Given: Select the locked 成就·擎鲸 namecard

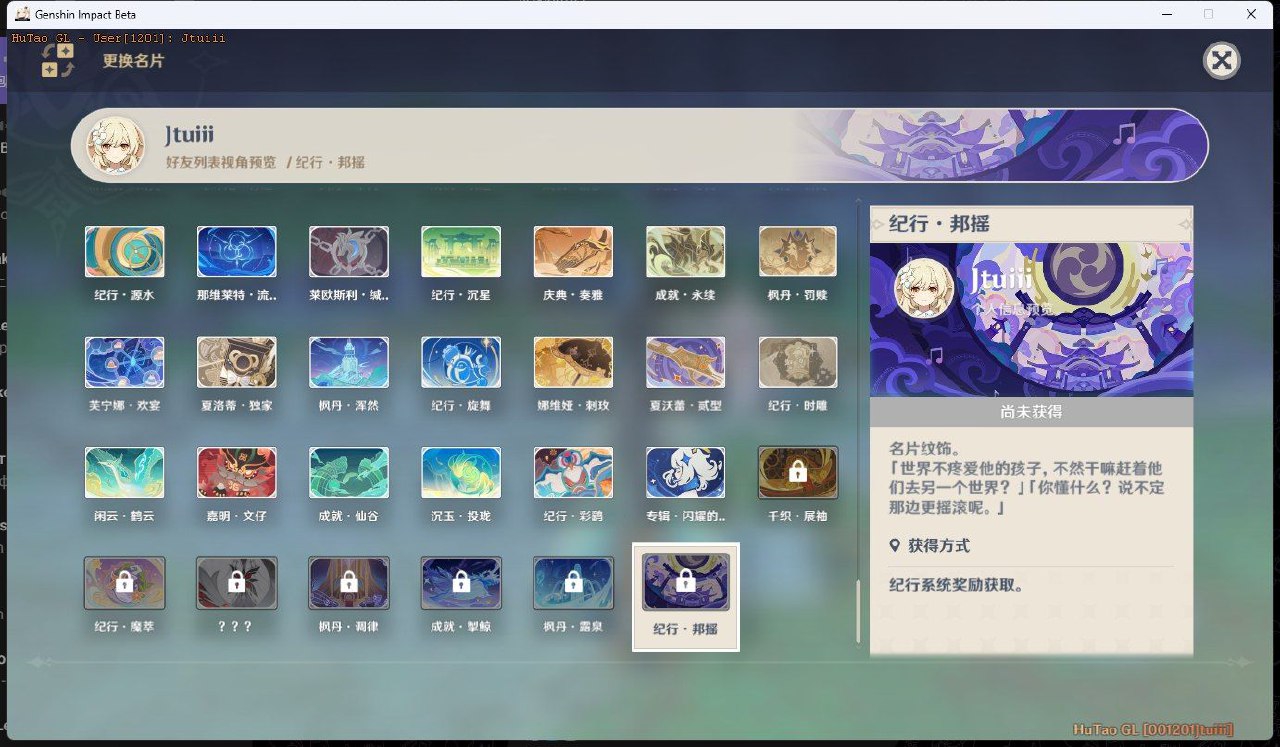Looking at the screenshot, I should [x=461, y=582].
